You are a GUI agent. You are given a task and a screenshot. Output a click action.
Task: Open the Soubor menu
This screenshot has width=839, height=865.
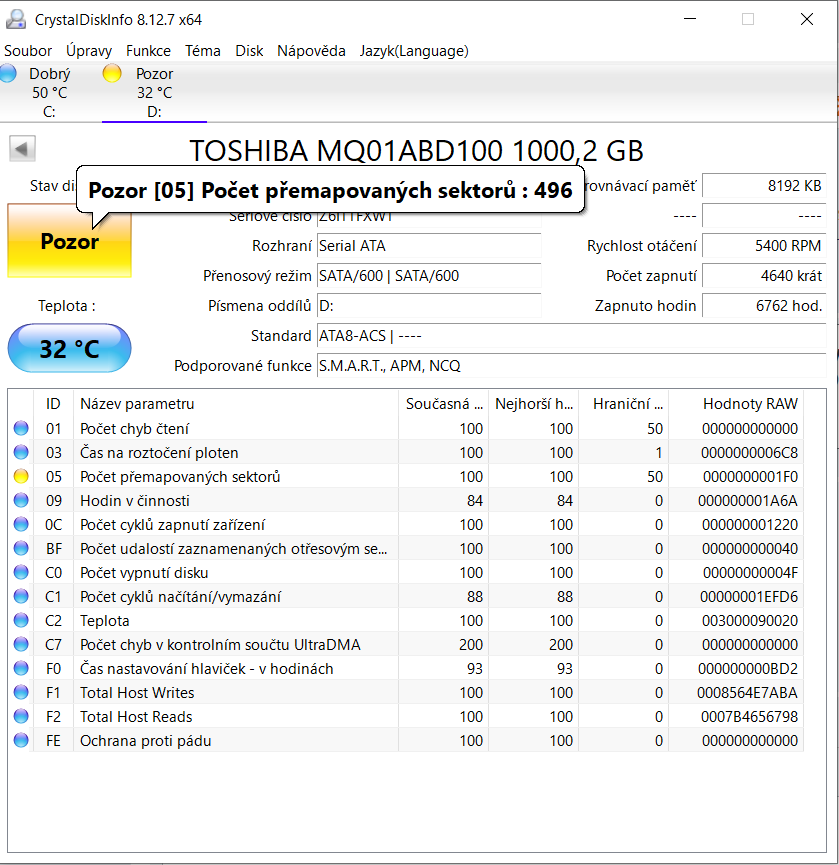tap(28, 51)
